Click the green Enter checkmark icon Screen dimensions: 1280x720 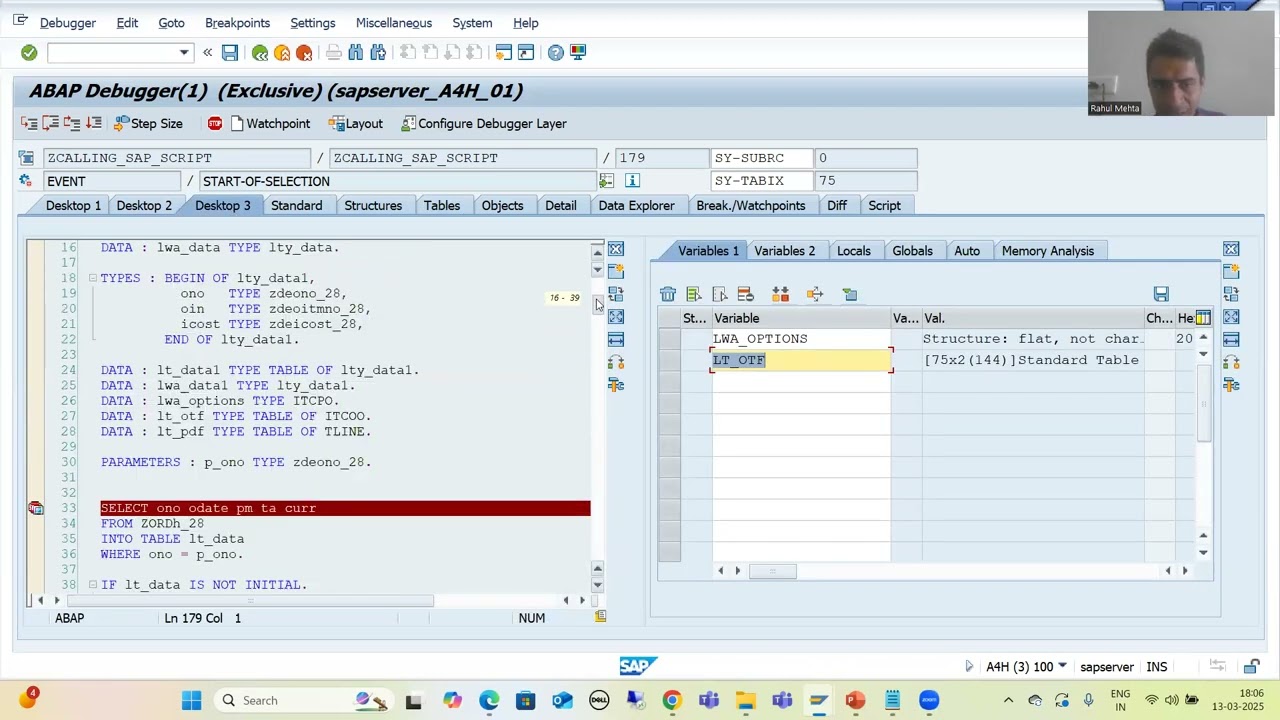pos(29,52)
